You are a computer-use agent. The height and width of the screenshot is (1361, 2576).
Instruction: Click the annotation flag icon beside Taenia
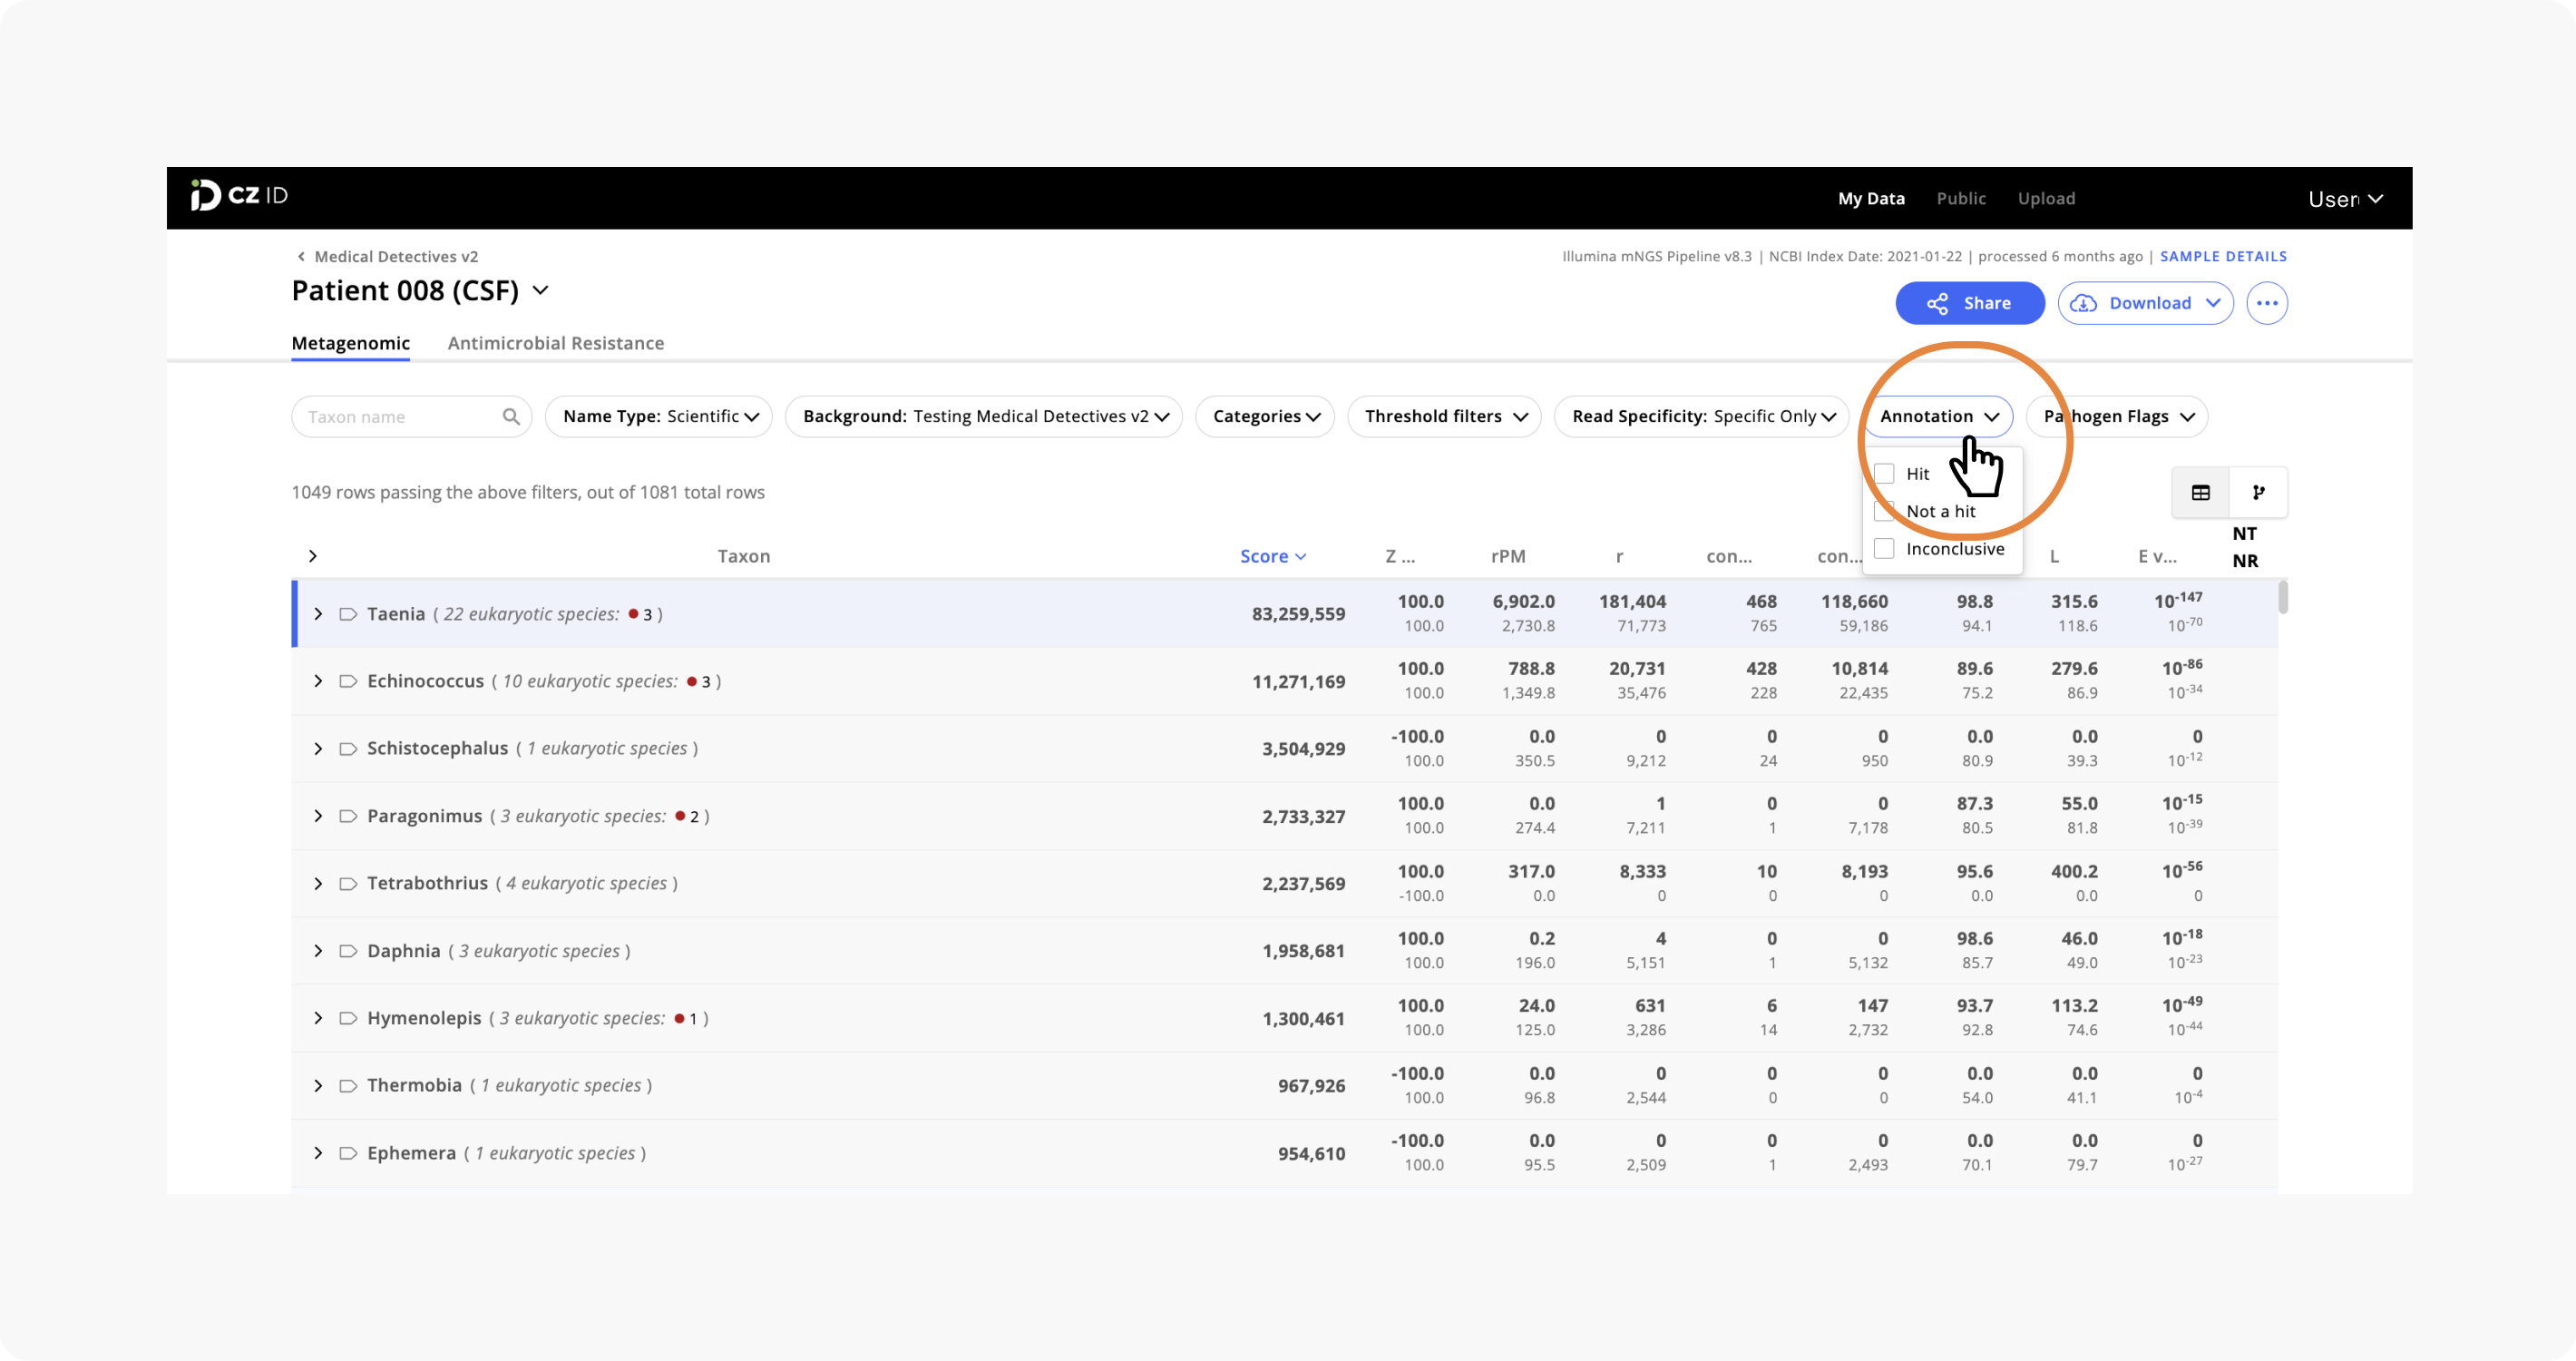click(348, 614)
